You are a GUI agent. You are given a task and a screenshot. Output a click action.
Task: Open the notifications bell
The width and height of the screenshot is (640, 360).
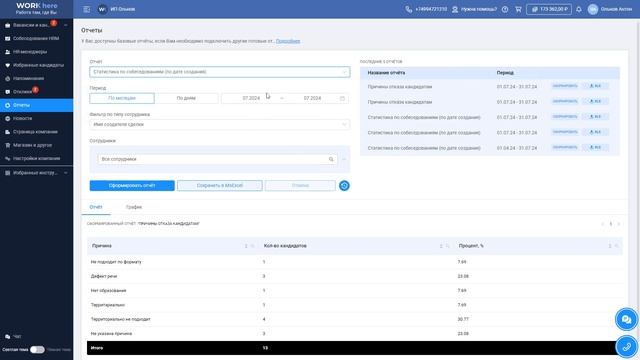pos(579,9)
